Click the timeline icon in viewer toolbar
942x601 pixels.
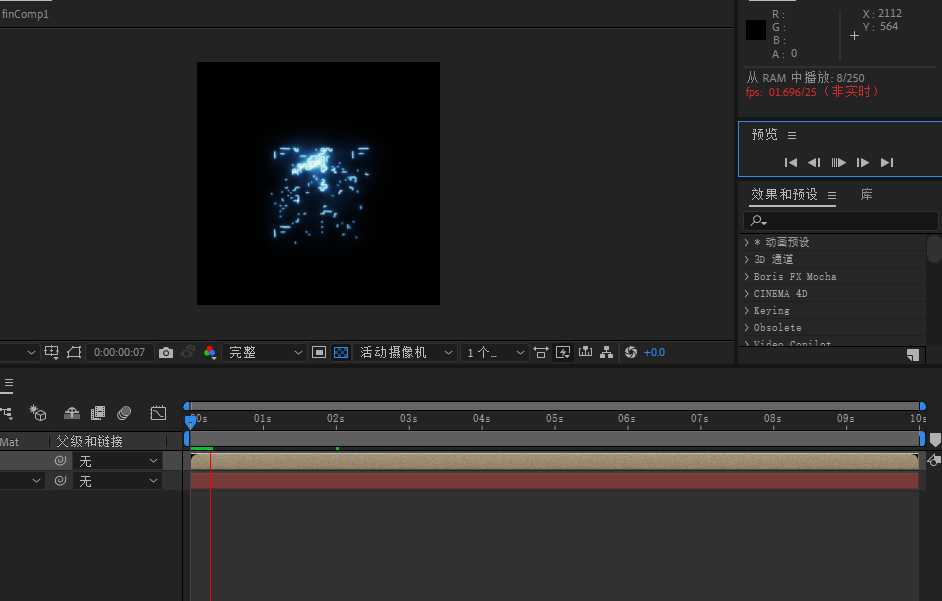585,352
